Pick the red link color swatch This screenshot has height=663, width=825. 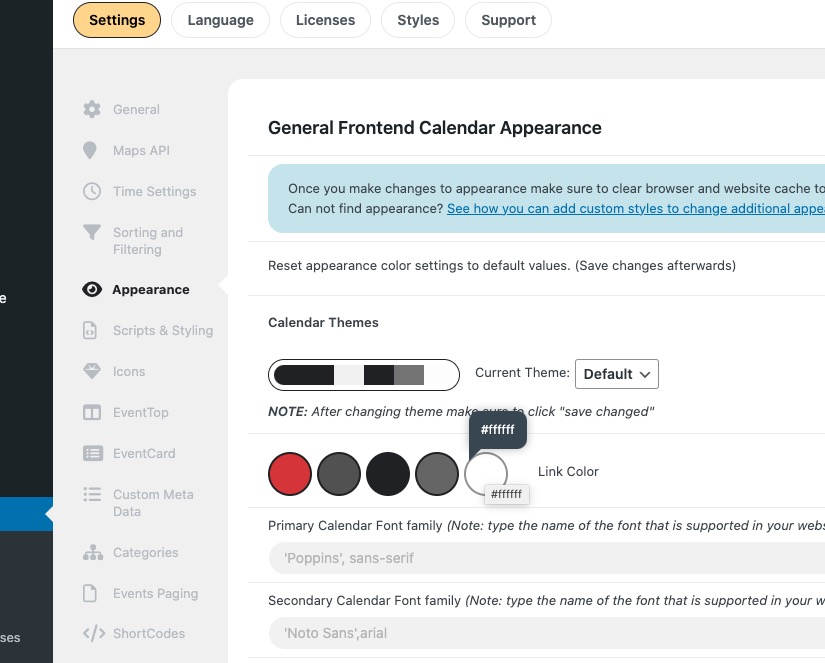pos(290,474)
